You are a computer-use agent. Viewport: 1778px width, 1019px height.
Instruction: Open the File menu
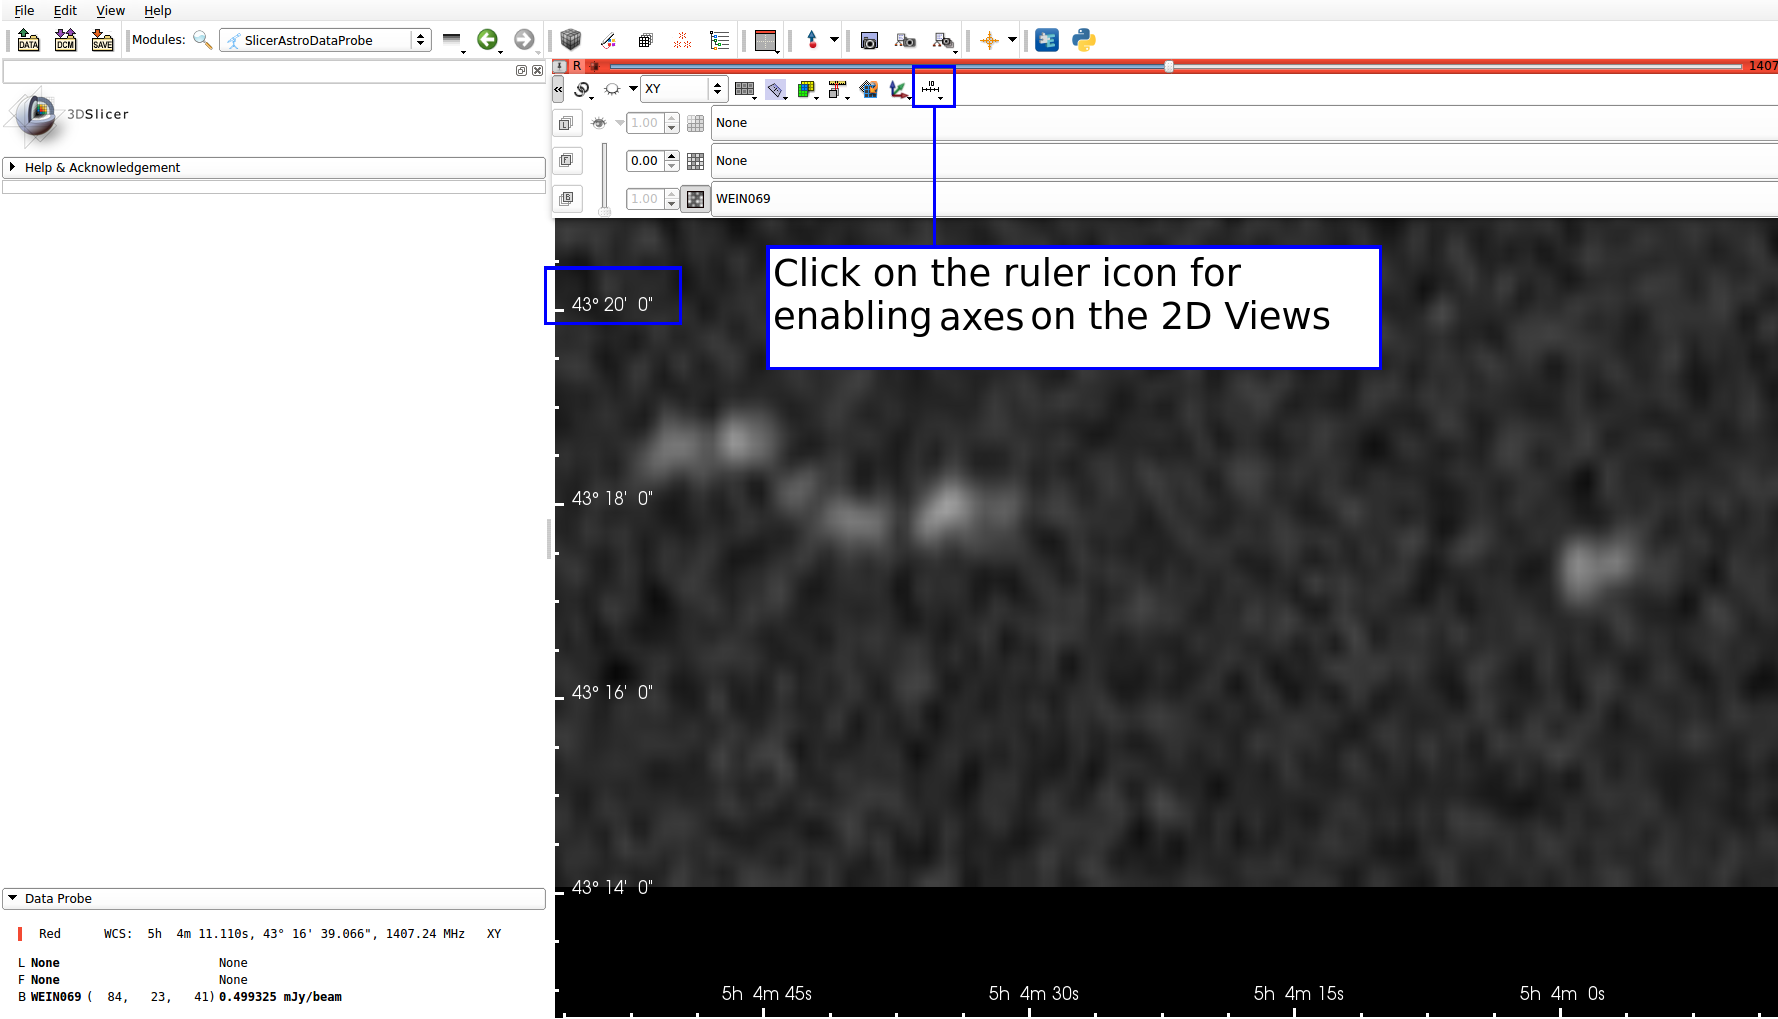pyautogui.click(x=24, y=10)
